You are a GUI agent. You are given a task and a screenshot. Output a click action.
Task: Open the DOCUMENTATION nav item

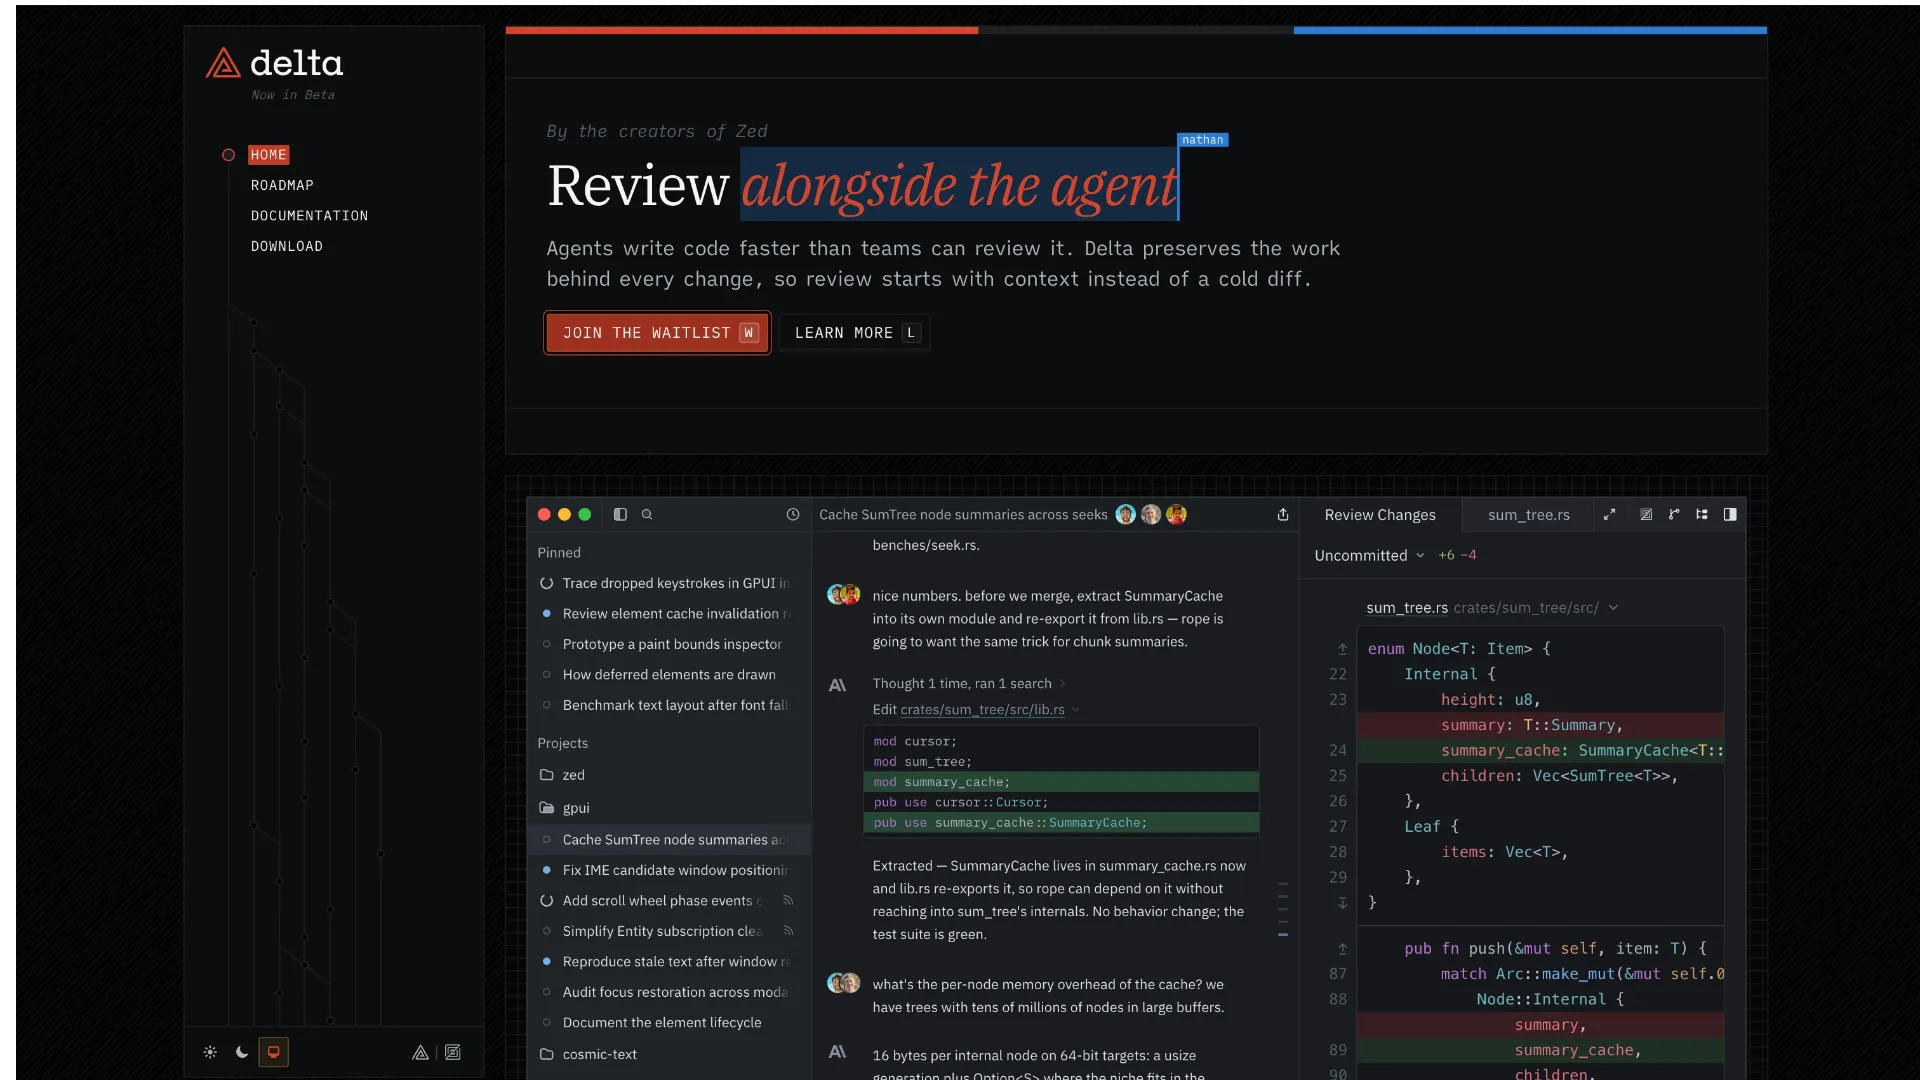[x=310, y=216]
